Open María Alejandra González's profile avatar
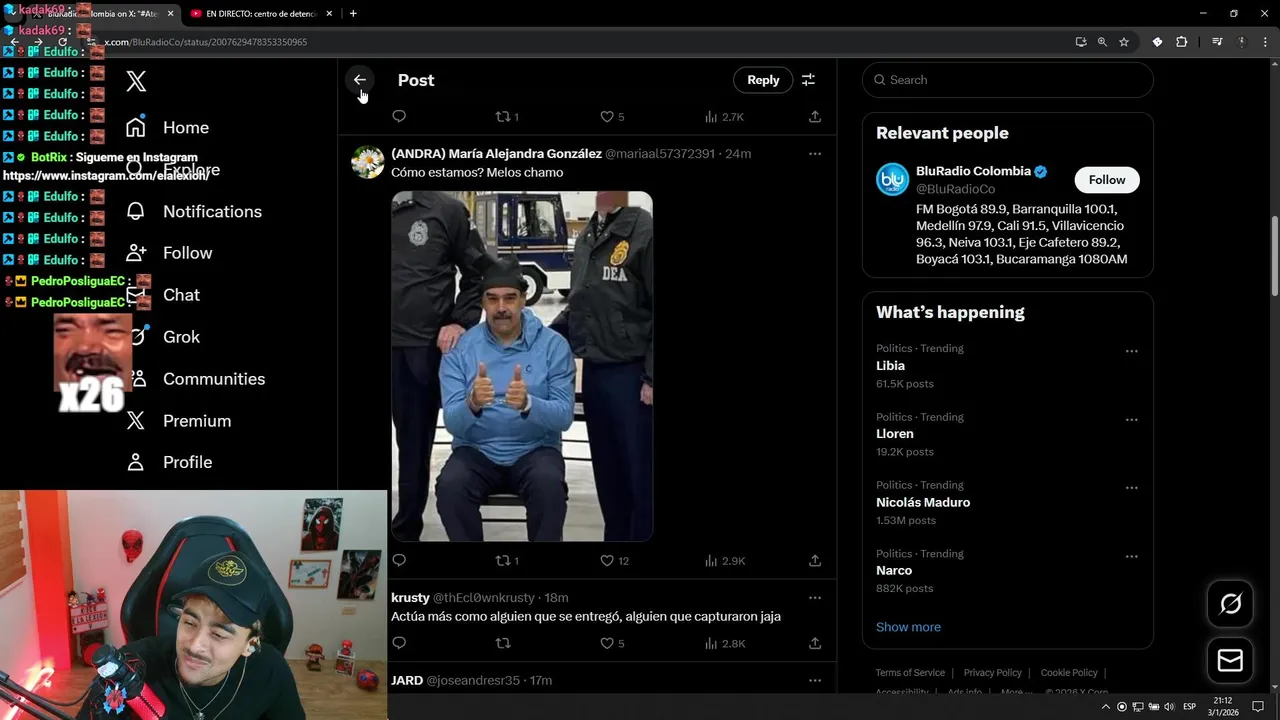Screen dimensions: 1280x720 point(368,162)
